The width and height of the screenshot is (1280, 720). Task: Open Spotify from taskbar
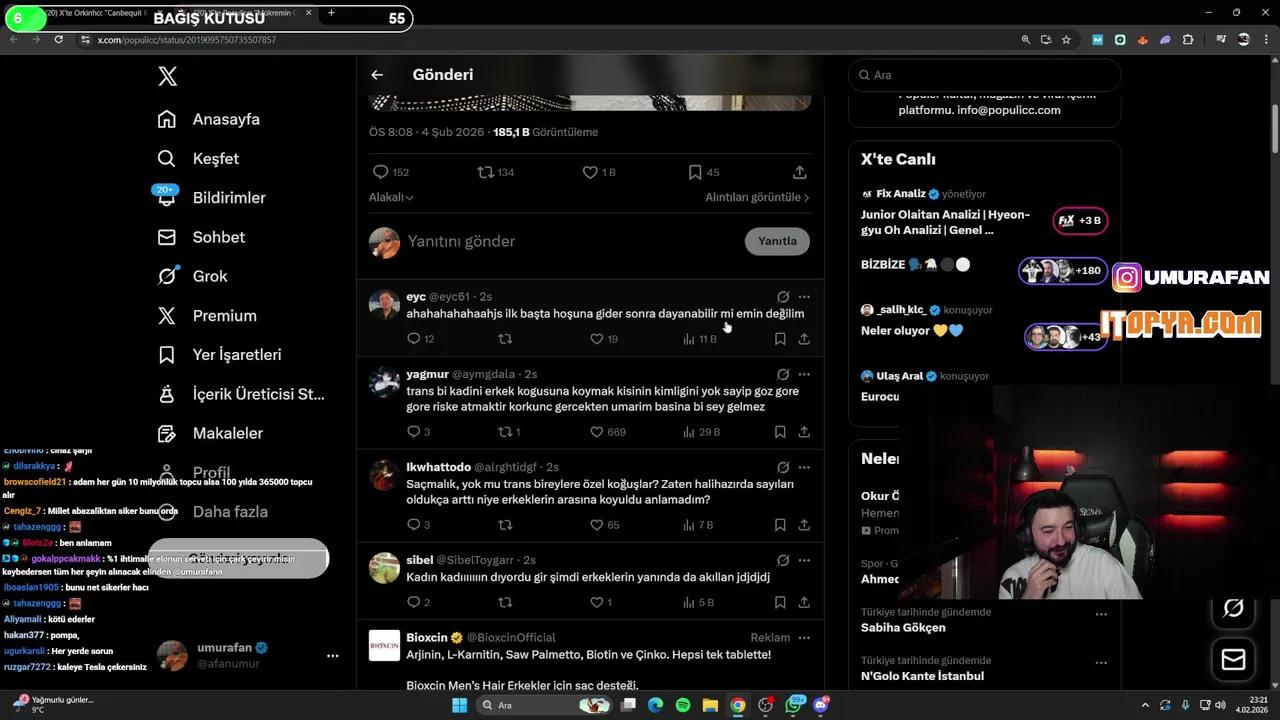(x=682, y=705)
